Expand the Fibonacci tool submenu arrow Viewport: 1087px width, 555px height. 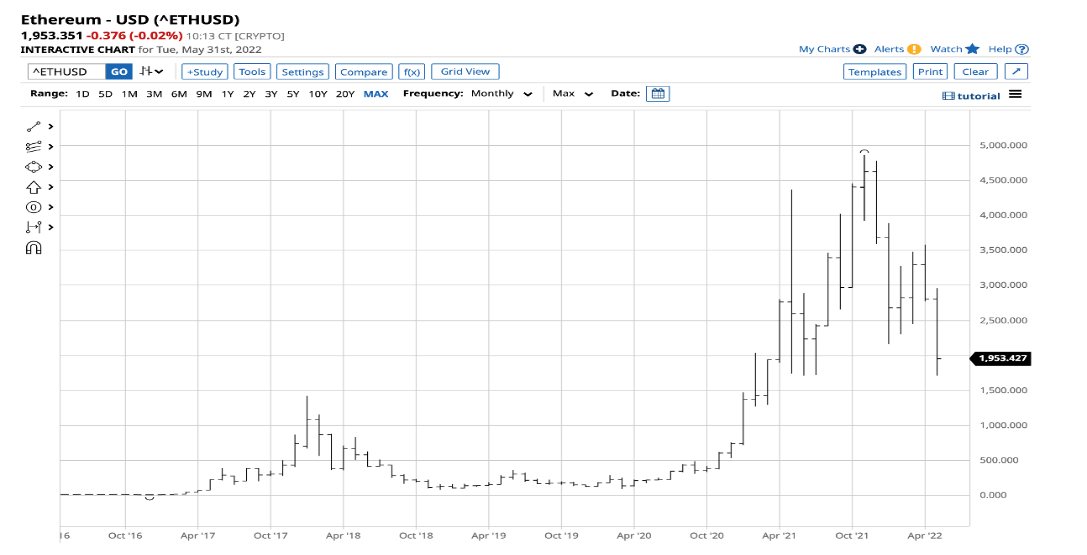coord(51,147)
